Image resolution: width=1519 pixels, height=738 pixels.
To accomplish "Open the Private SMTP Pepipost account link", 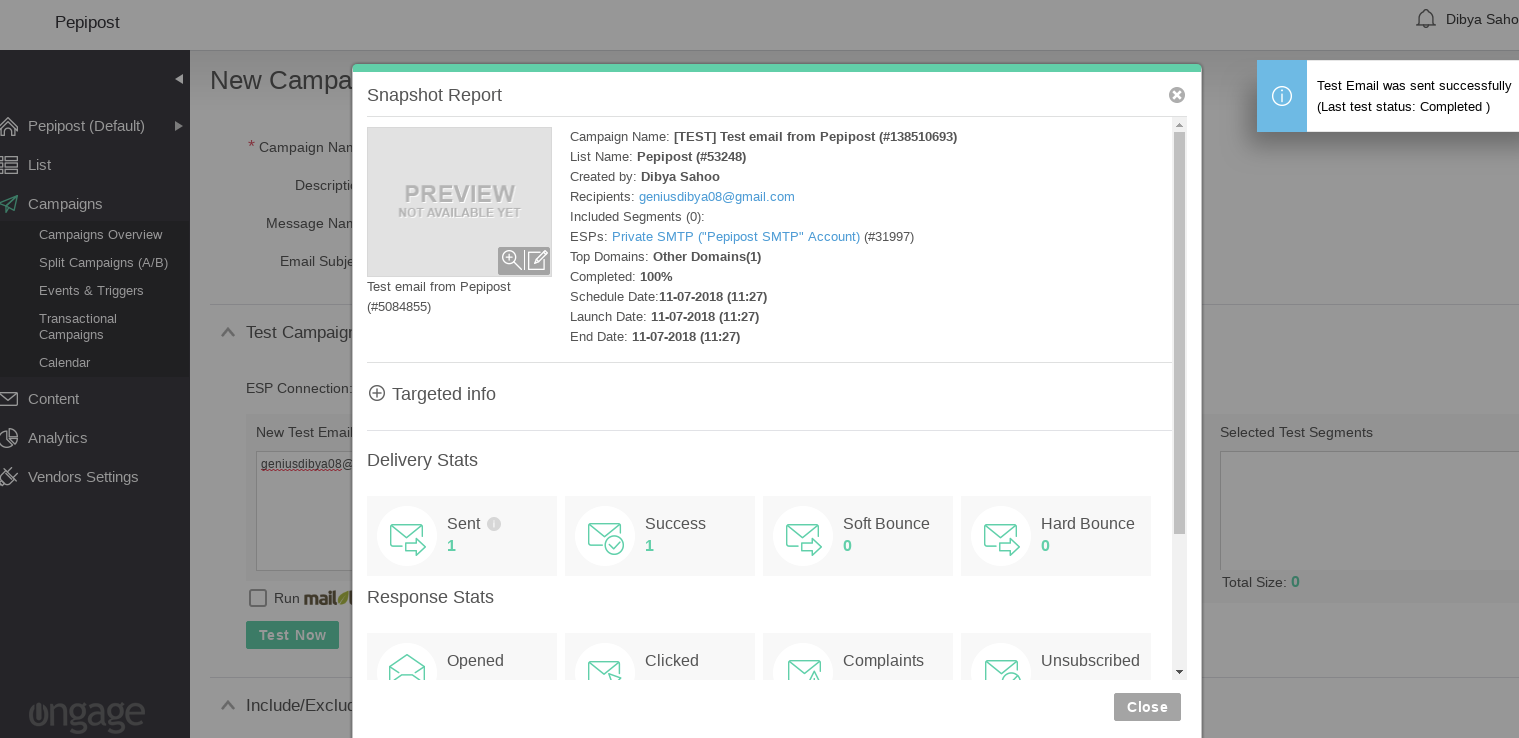I will pos(736,237).
